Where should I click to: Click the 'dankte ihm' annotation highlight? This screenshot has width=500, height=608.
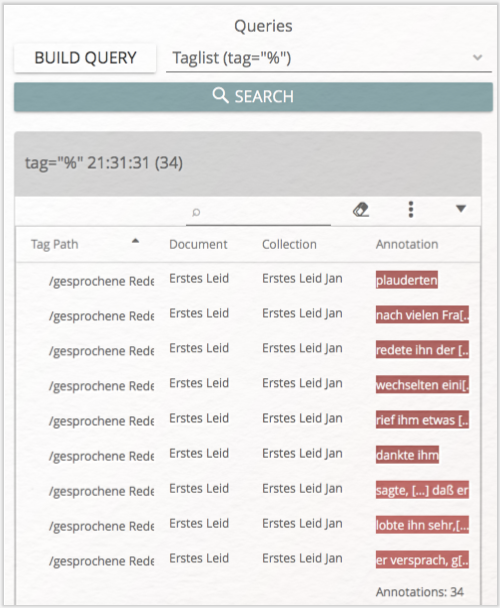tap(407, 455)
